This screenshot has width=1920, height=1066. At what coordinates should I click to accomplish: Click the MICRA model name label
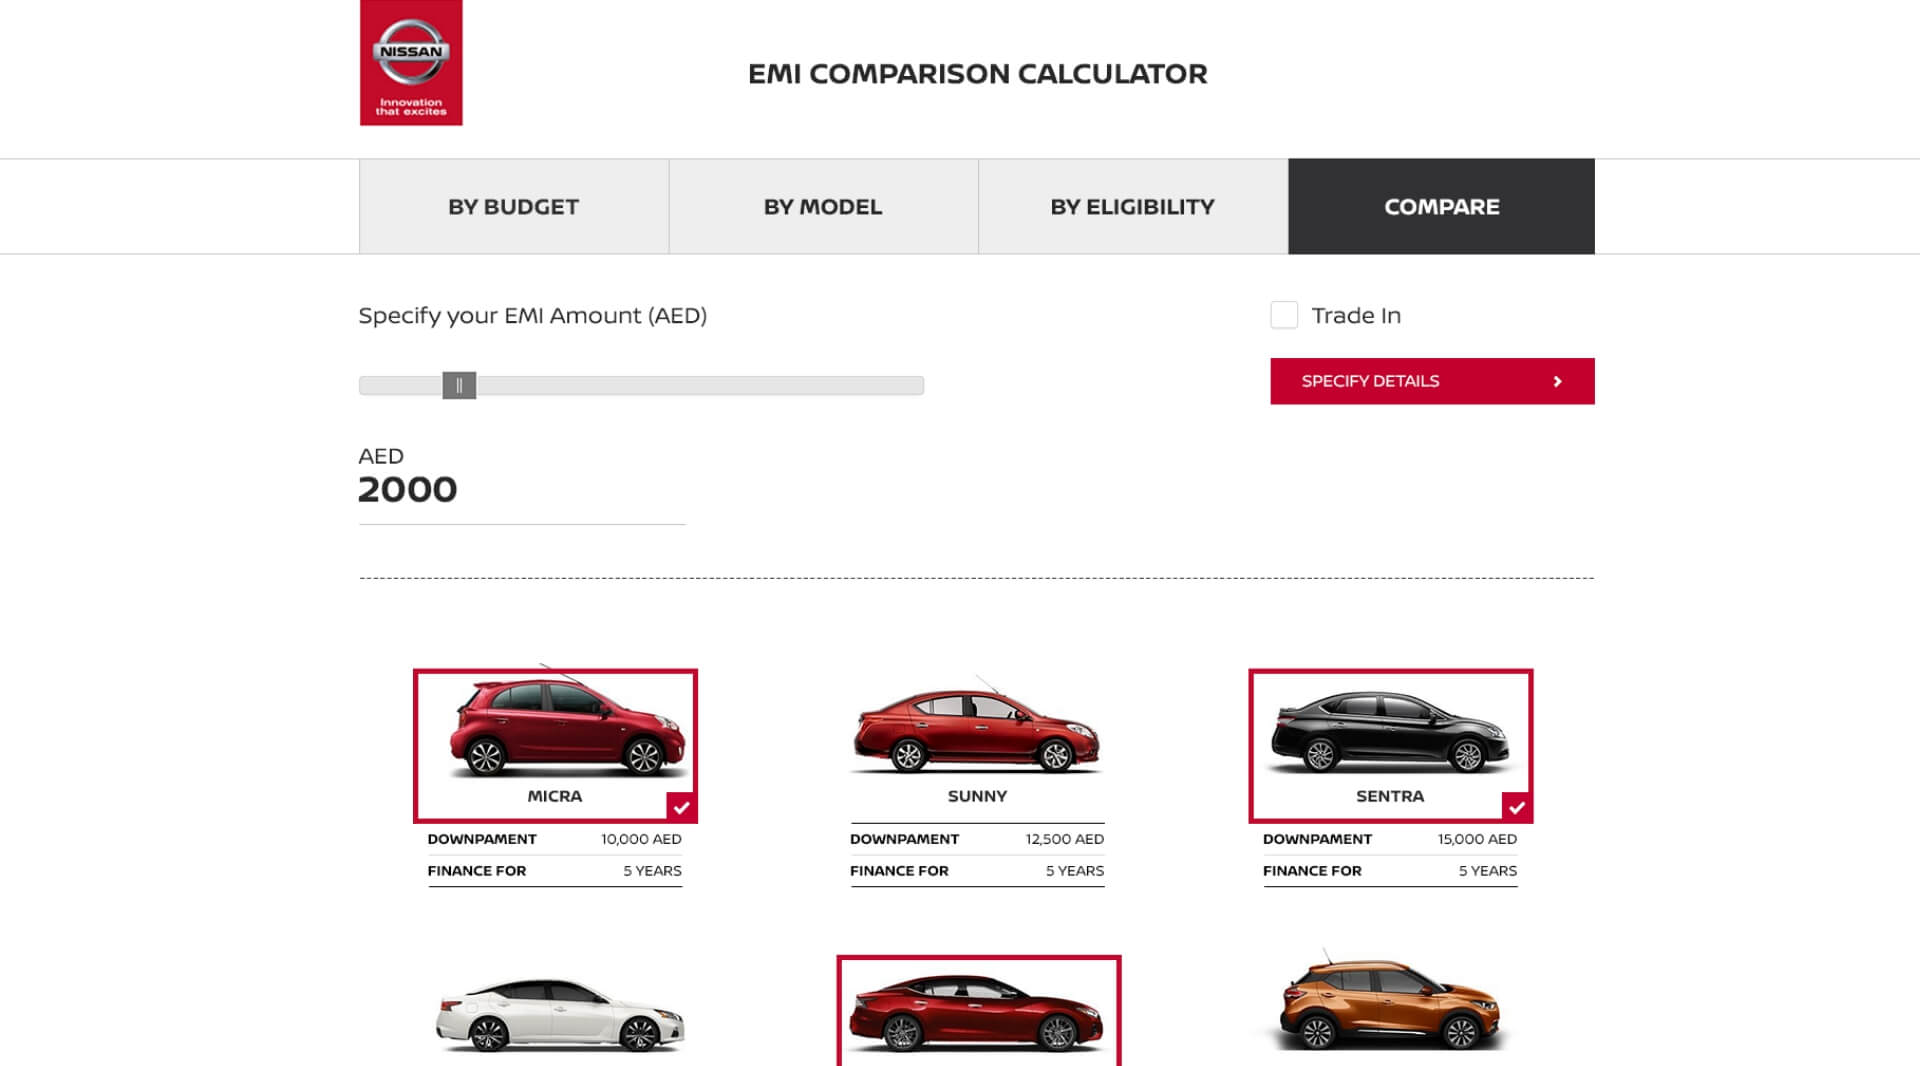(555, 796)
